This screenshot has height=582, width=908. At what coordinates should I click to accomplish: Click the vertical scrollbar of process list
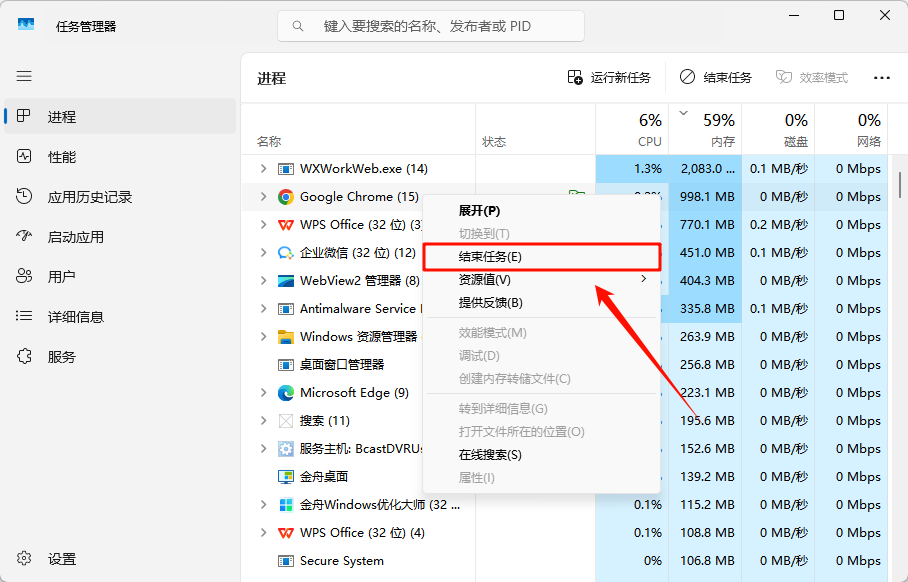point(900,186)
